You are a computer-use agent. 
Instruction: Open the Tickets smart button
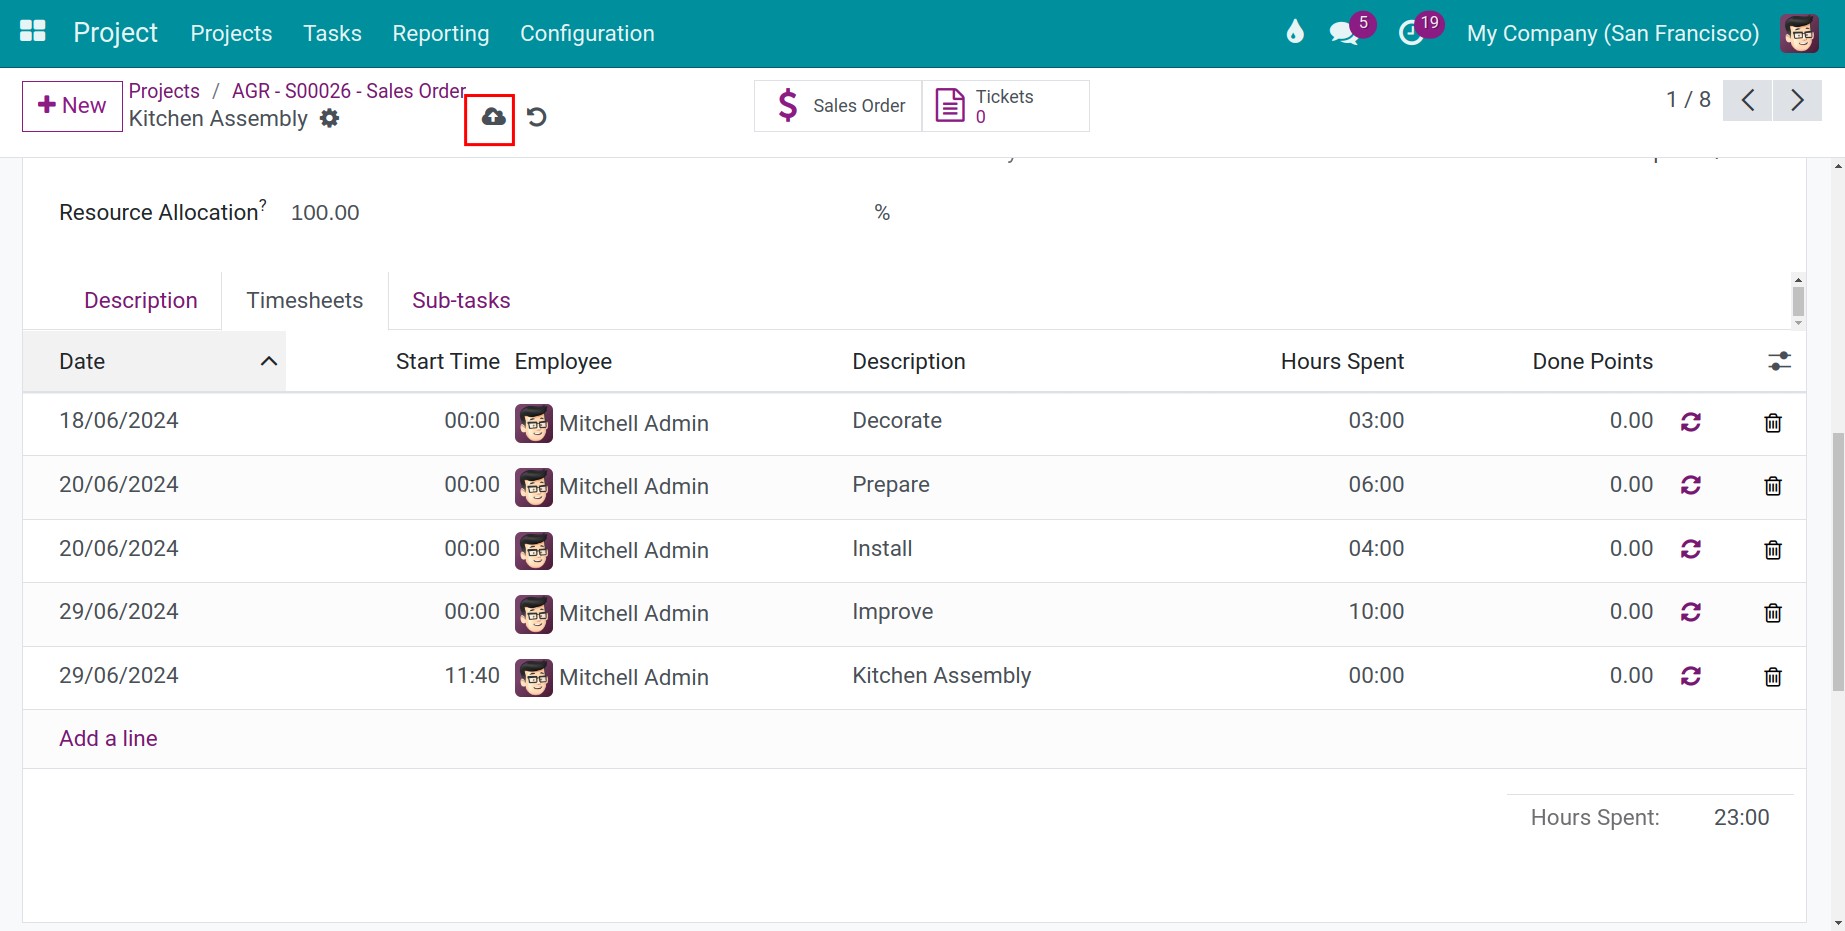[x=1005, y=106]
